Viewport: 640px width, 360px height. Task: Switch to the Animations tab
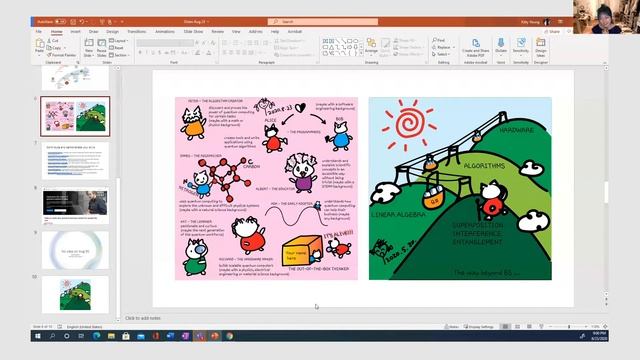(x=164, y=31)
